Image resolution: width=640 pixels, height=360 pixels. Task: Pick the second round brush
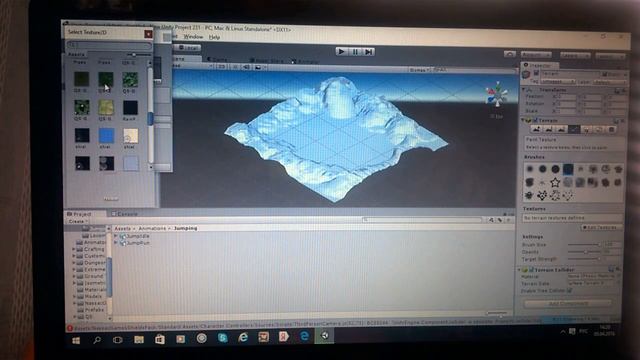click(x=542, y=169)
